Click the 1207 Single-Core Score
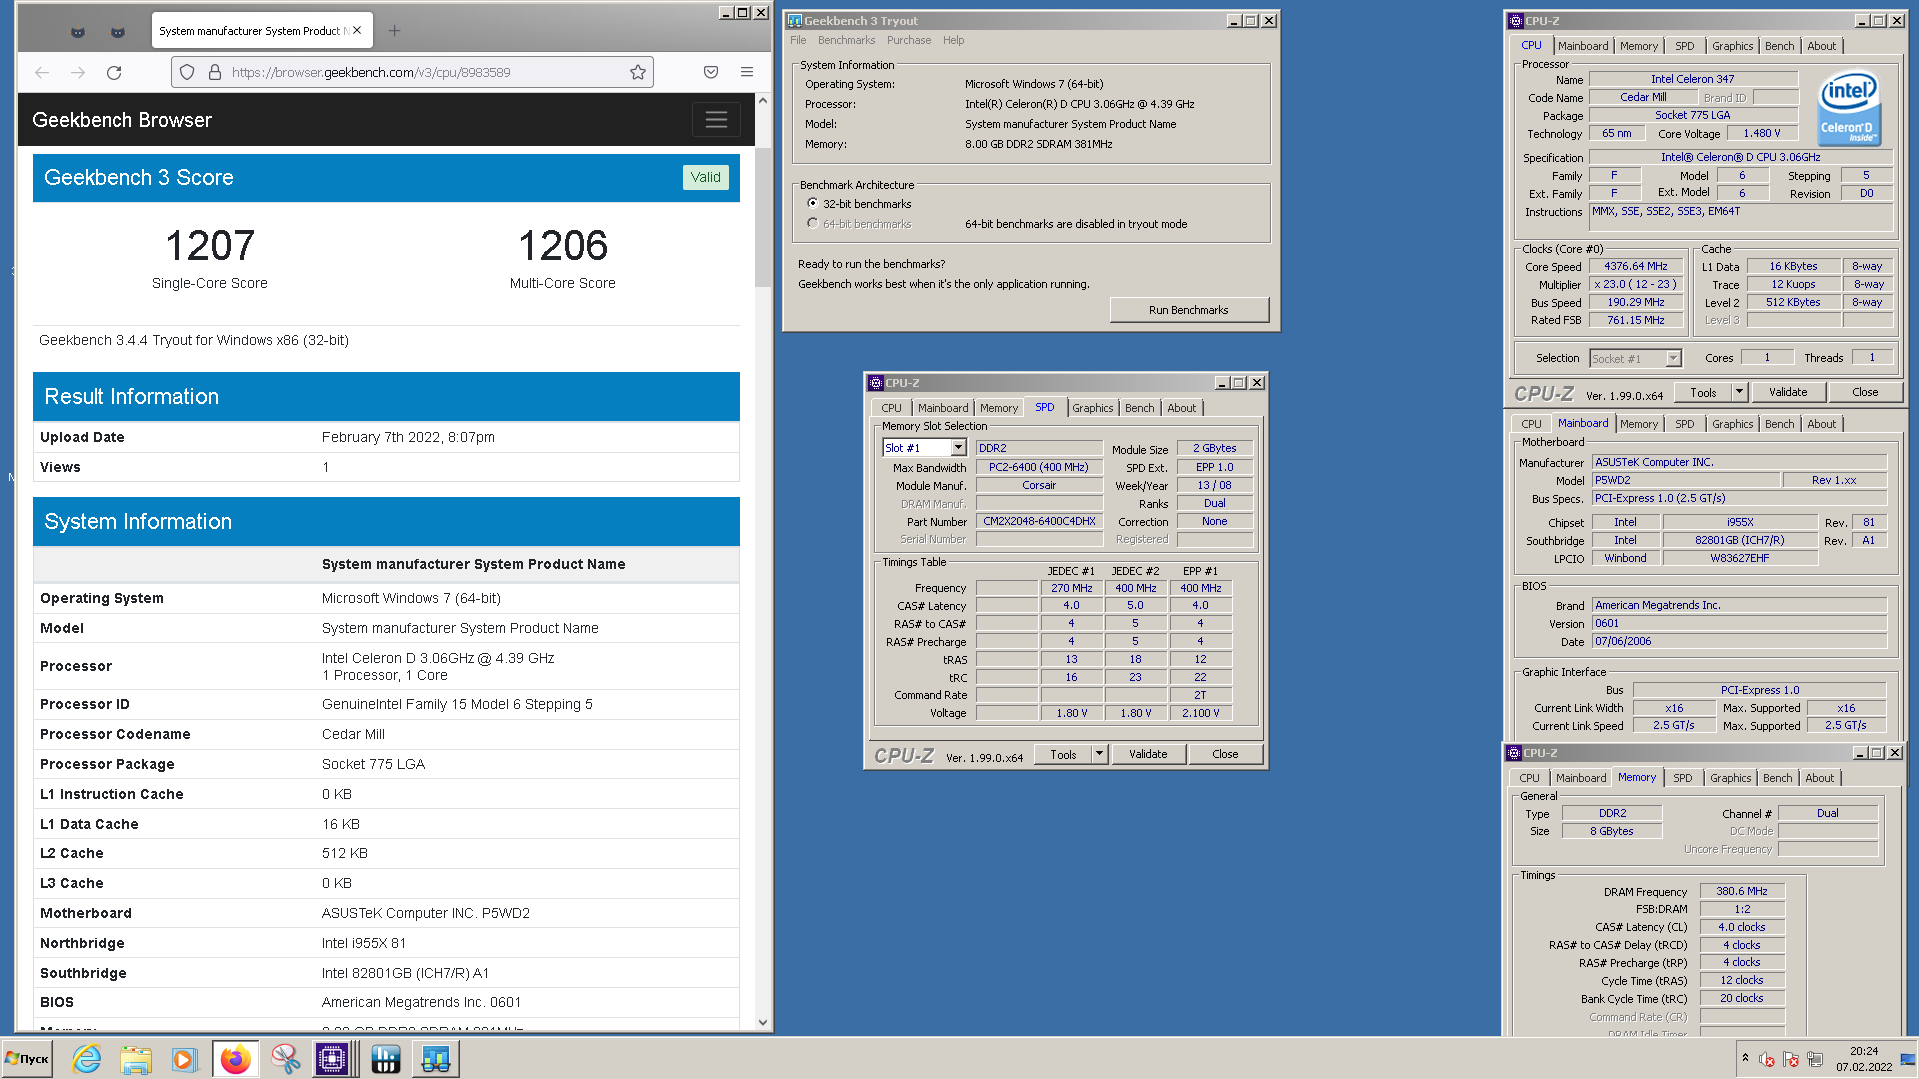The image size is (1919, 1079). coord(210,246)
